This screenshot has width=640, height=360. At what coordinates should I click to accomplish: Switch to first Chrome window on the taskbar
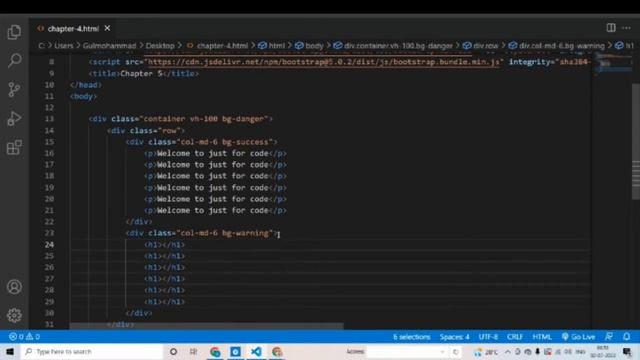tap(215, 351)
